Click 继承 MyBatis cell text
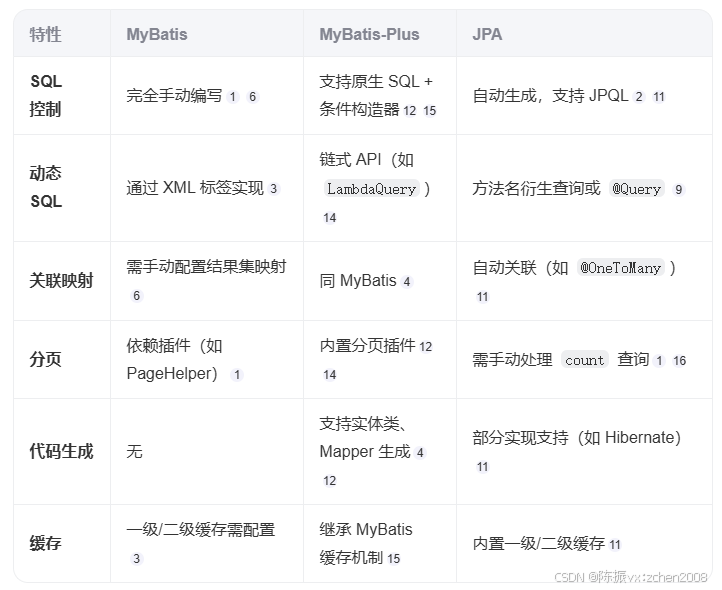This screenshot has width=722, height=590. 366,530
